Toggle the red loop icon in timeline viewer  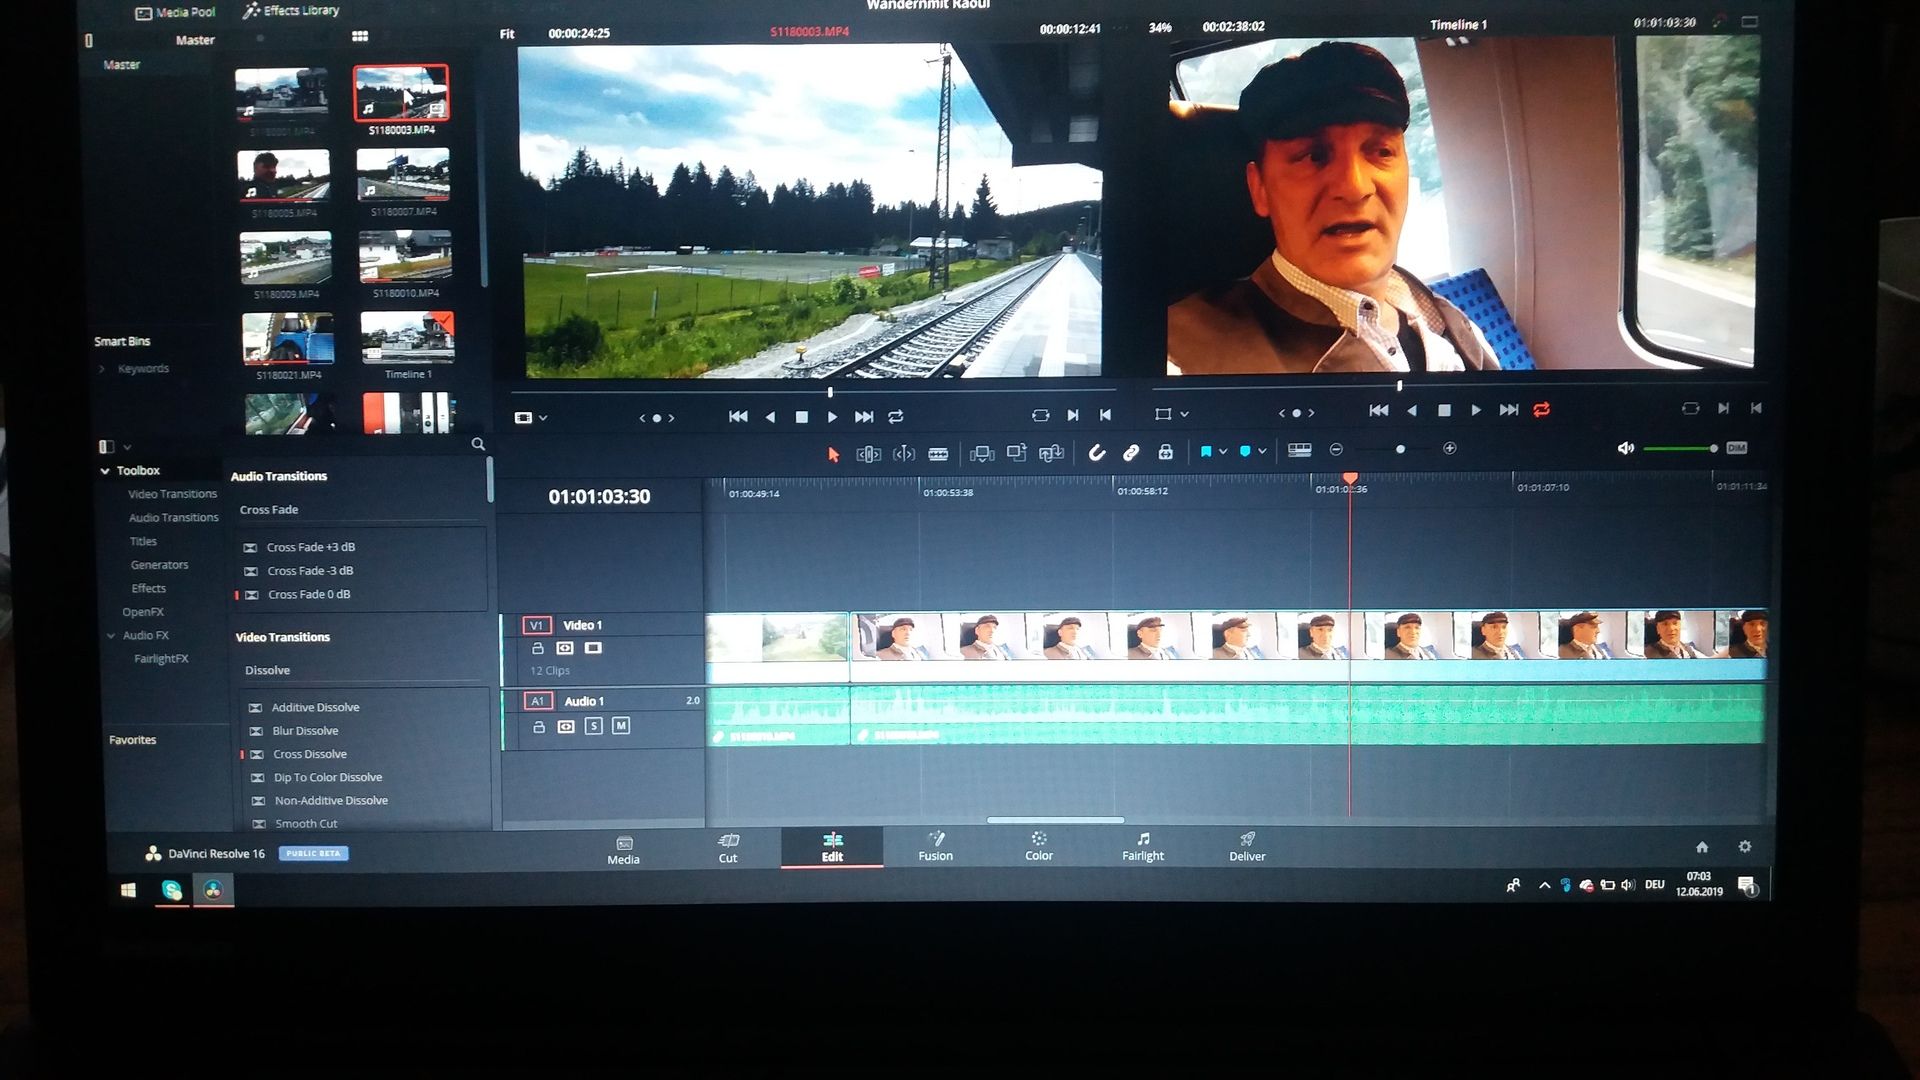1542,410
